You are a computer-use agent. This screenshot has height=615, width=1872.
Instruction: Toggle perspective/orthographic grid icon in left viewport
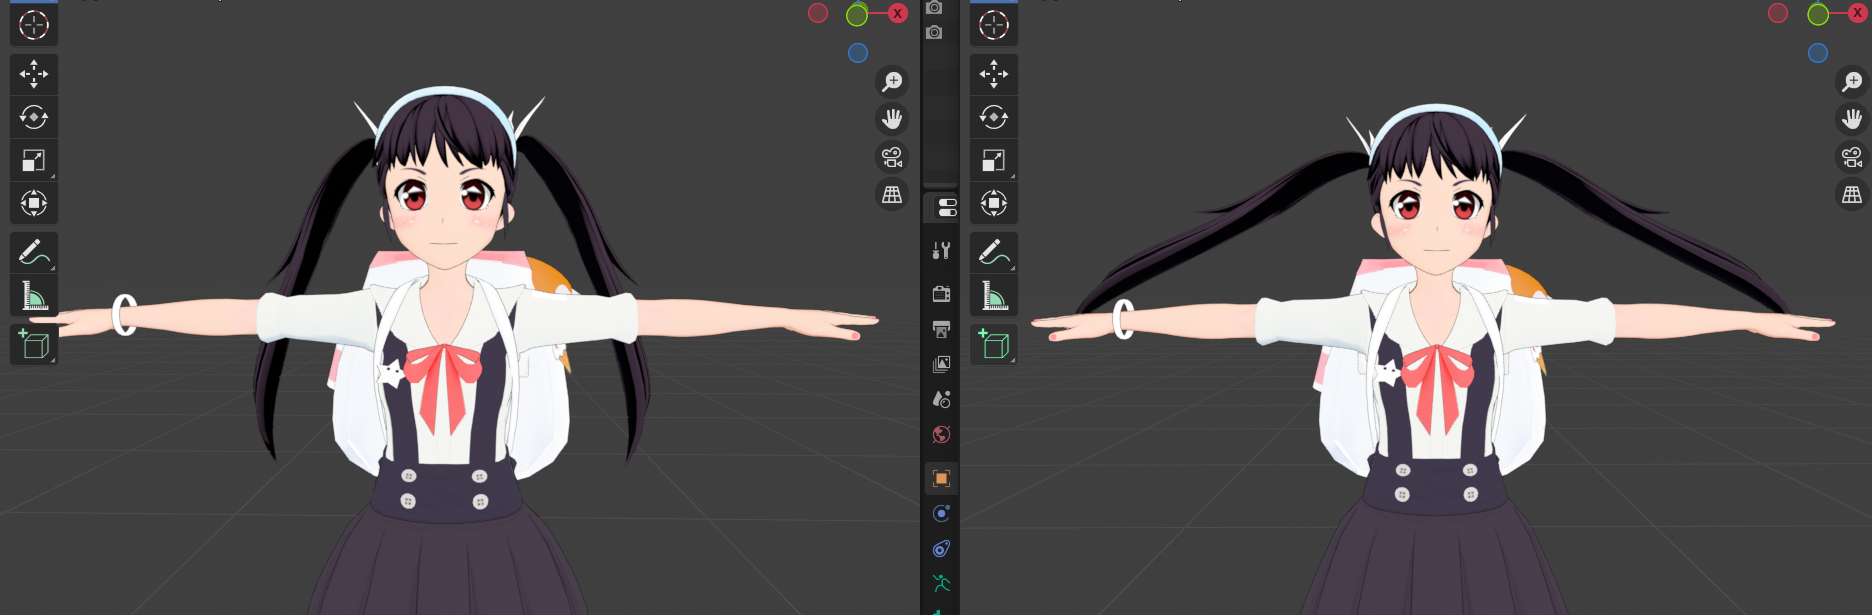(892, 194)
